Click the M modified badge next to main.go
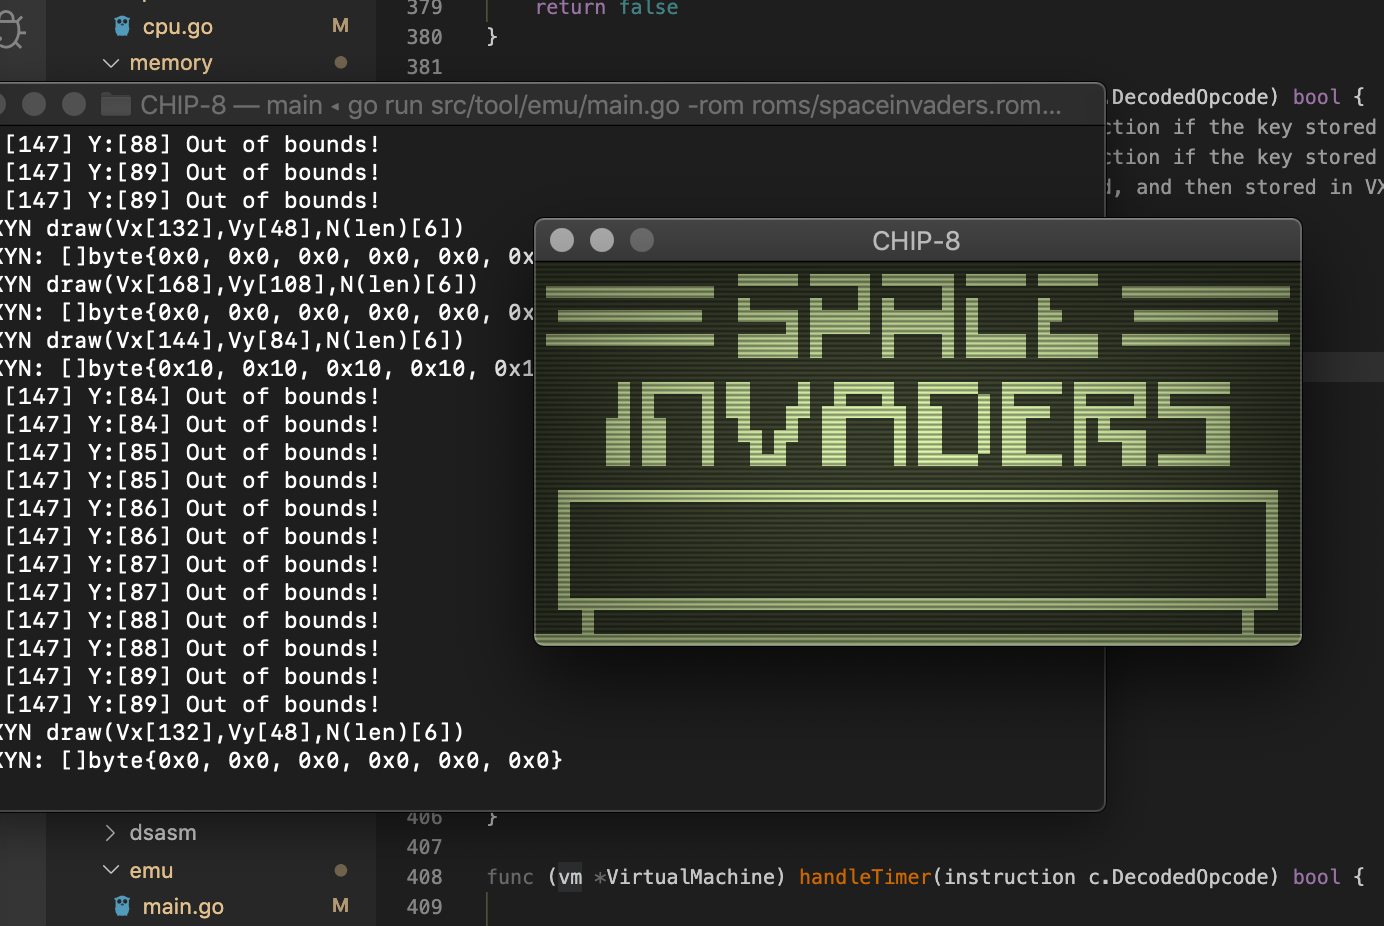1384x926 pixels. [x=340, y=906]
